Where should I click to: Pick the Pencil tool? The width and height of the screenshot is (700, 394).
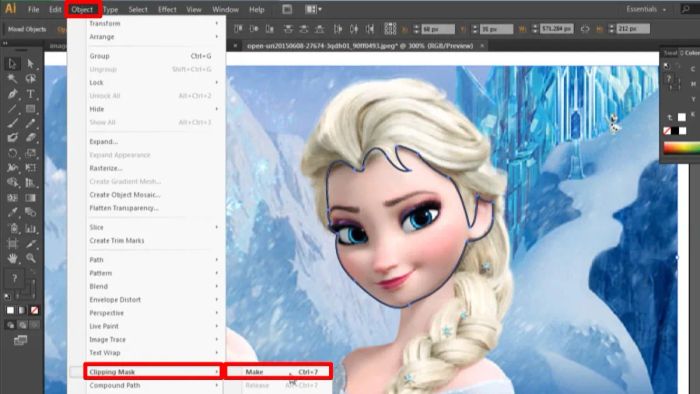pos(30,123)
